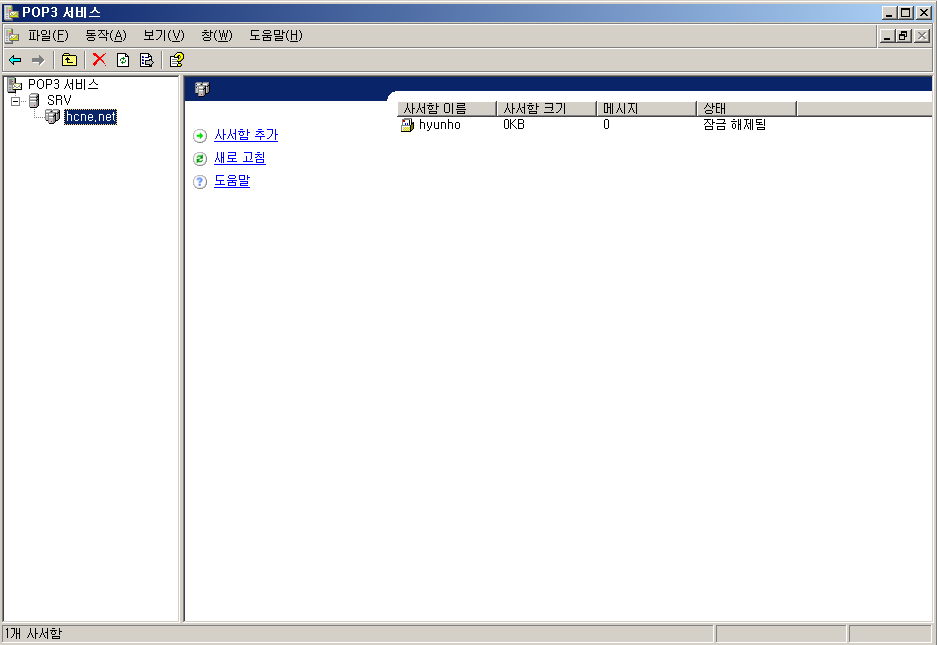Open the 파일(F) menu
The height and width of the screenshot is (645, 937).
click(48, 36)
